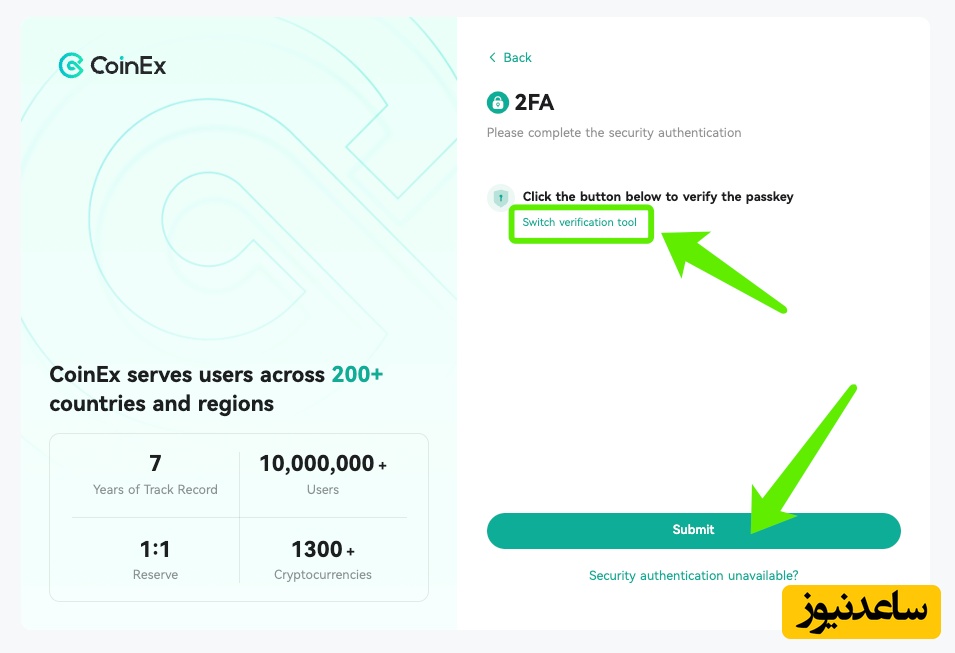This screenshot has width=955, height=653.
Task: Click the Back chevron arrow
Action: click(x=492, y=58)
